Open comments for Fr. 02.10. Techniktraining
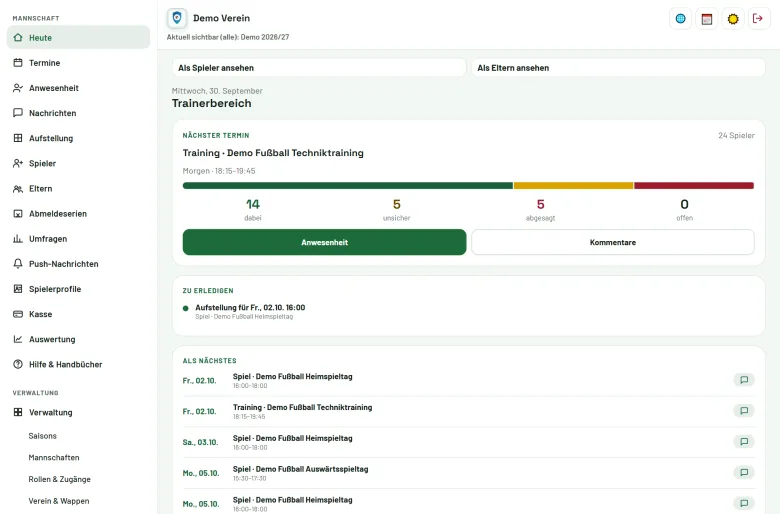780x514 pixels. [x=744, y=411]
